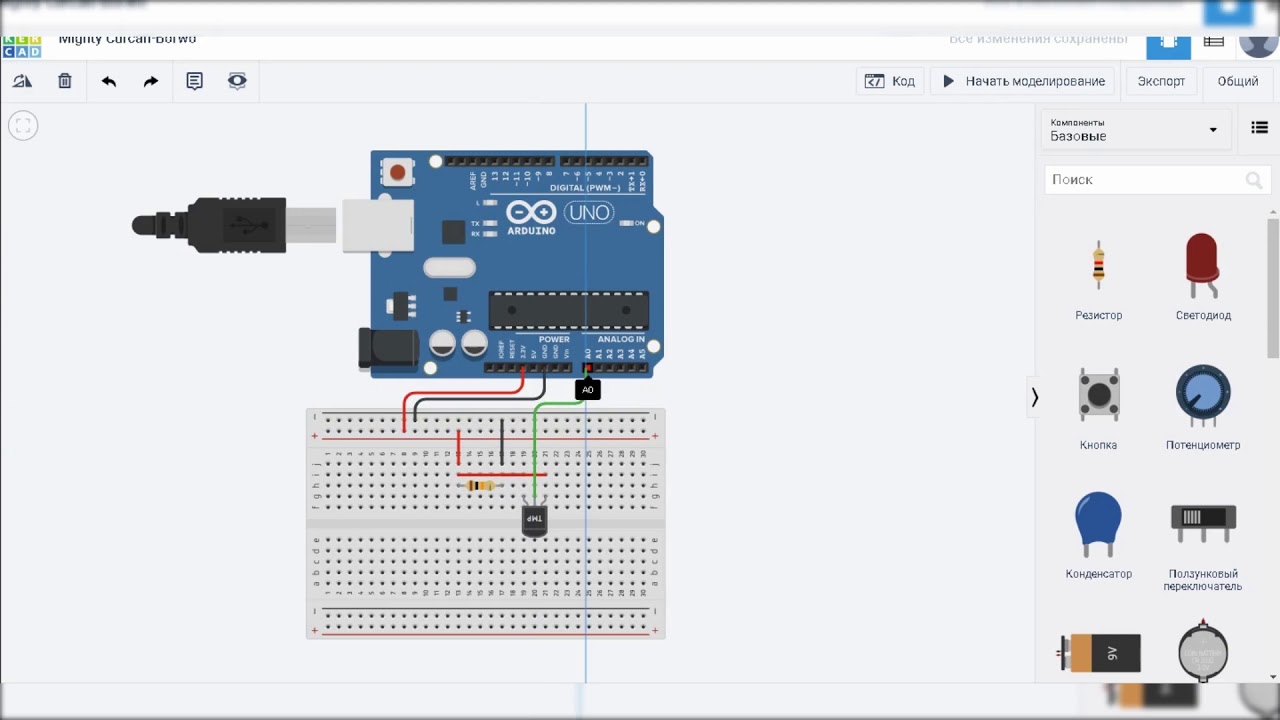Expand the Базовые components dropdown
Screen dimensions: 1280x720
pos(1136,130)
